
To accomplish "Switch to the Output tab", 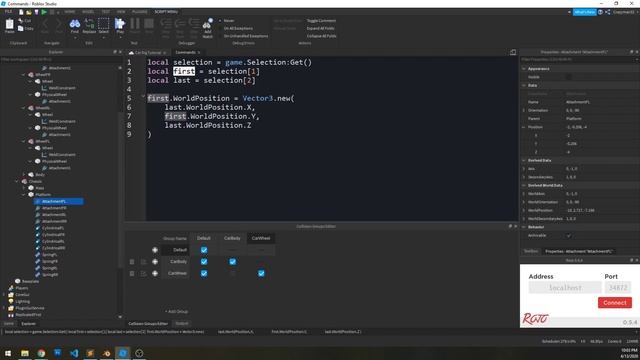I will coord(182,324).
